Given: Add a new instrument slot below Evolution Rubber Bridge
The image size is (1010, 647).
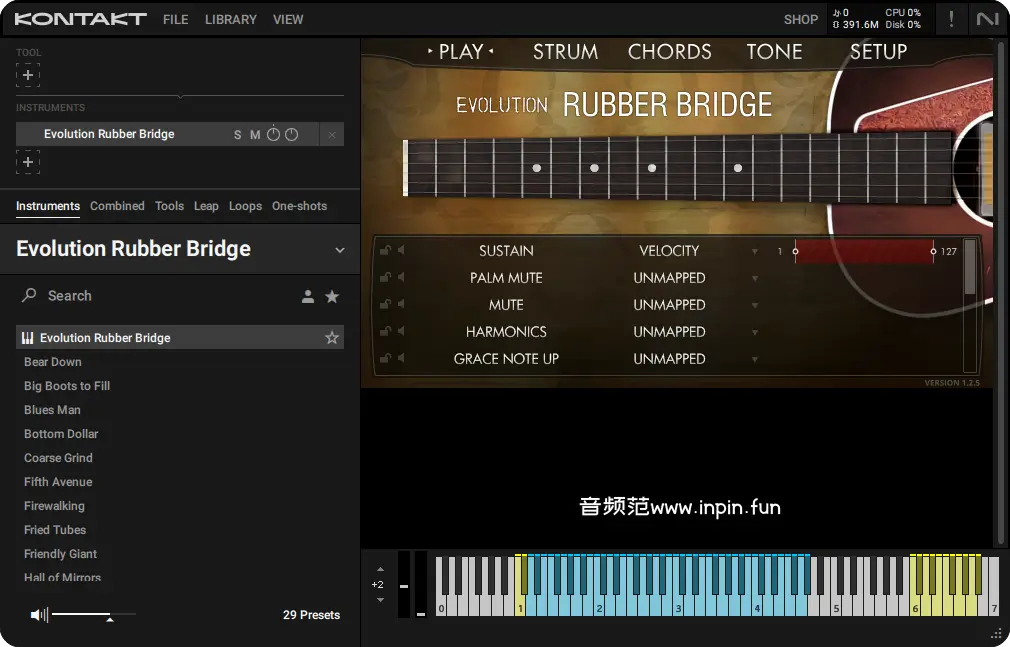Looking at the screenshot, I should [28, 162].
